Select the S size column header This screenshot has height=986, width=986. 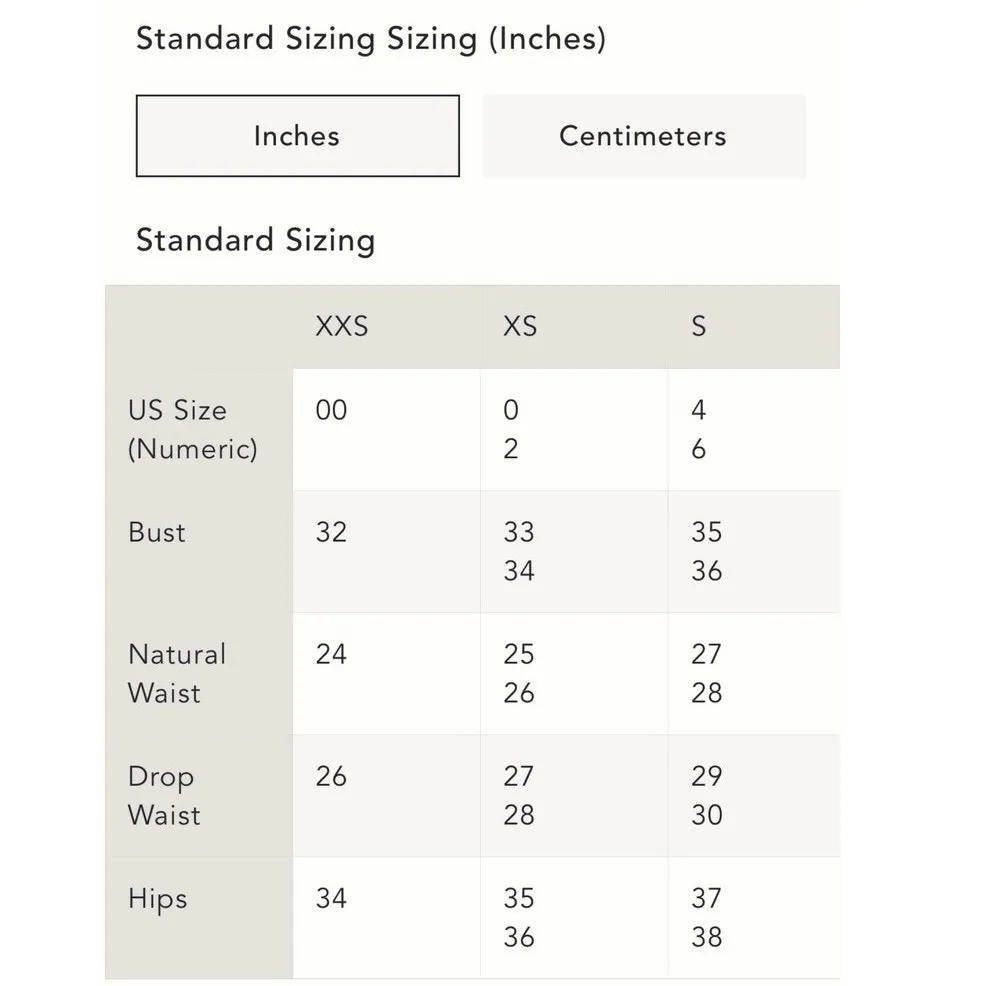(x=699, y=326)
